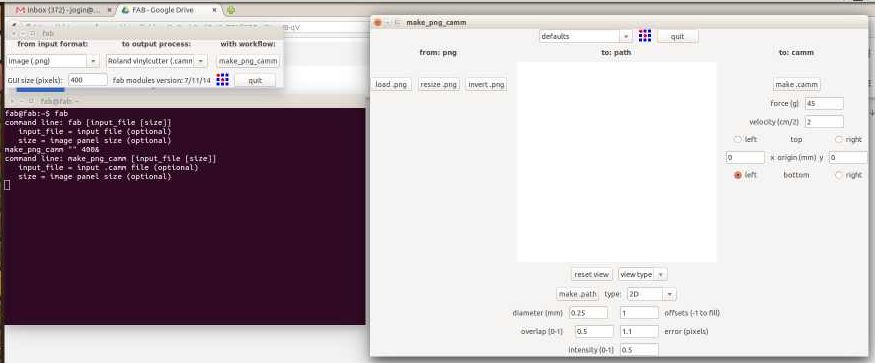
Task: Click the velocity field showing 2
Action: [824, 121]
